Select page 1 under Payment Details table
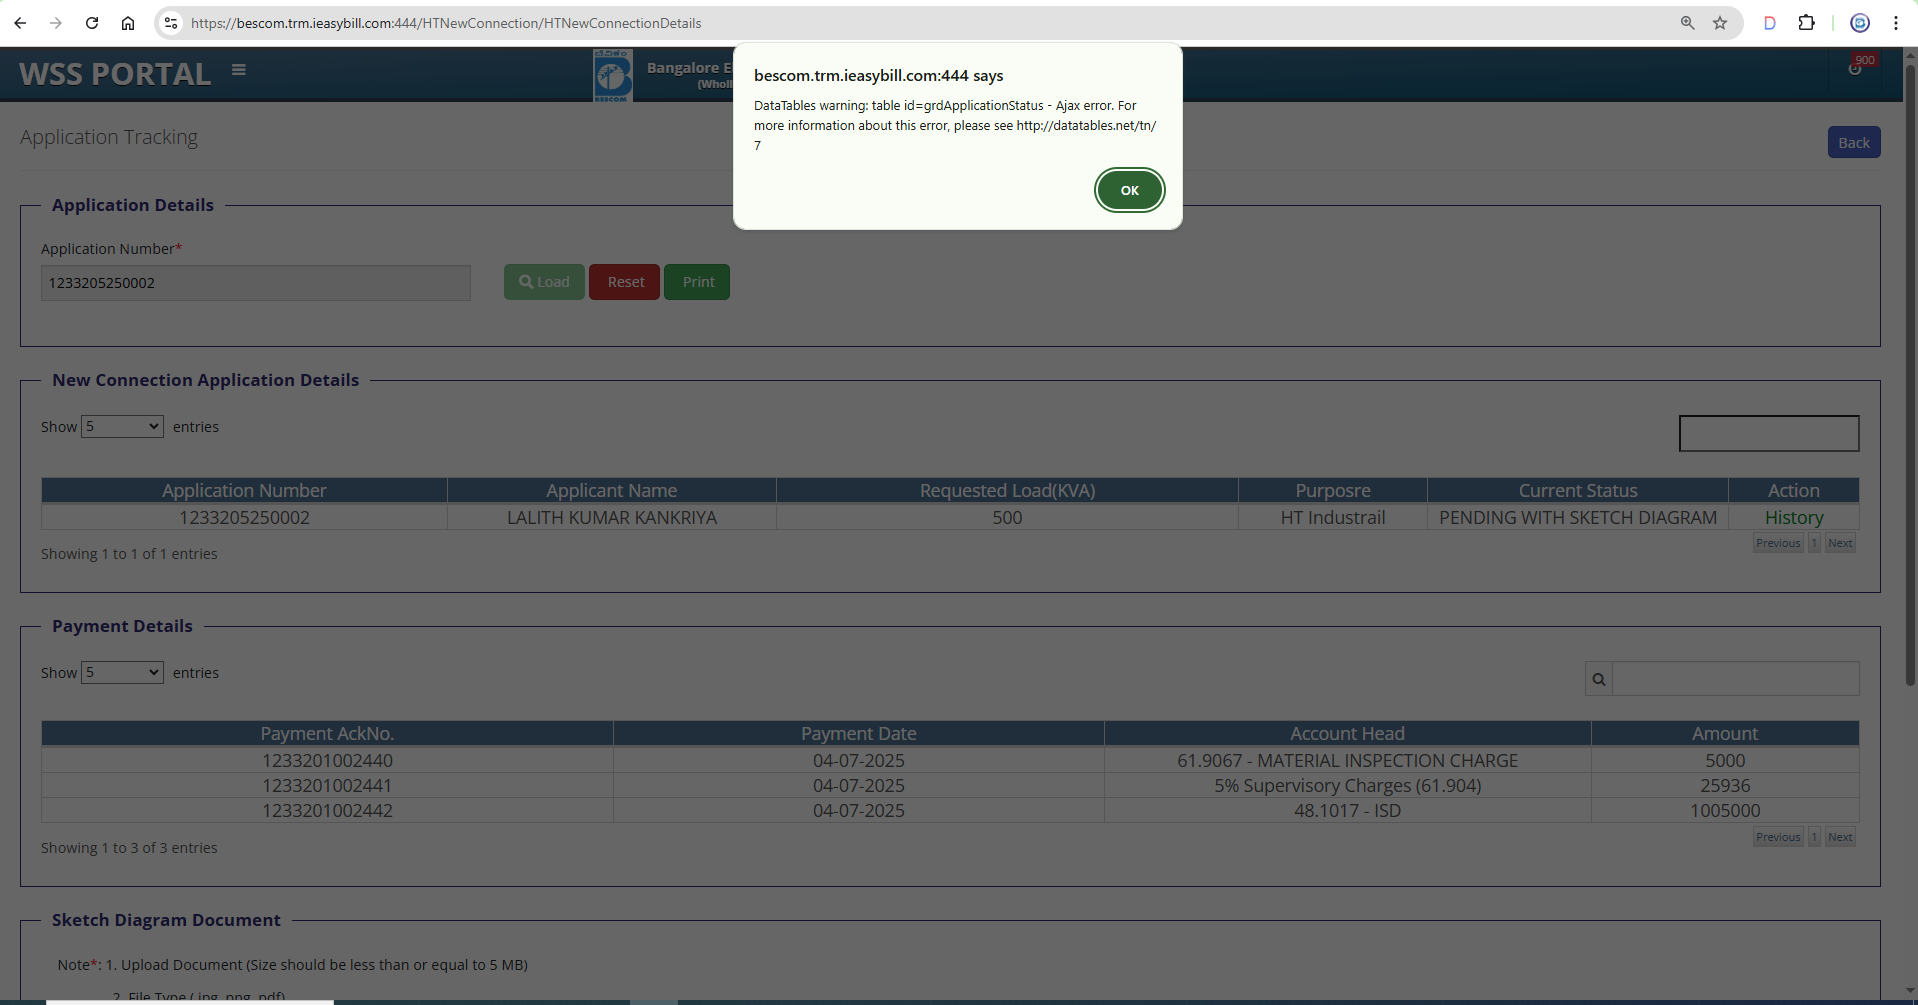 point(1814,837)
